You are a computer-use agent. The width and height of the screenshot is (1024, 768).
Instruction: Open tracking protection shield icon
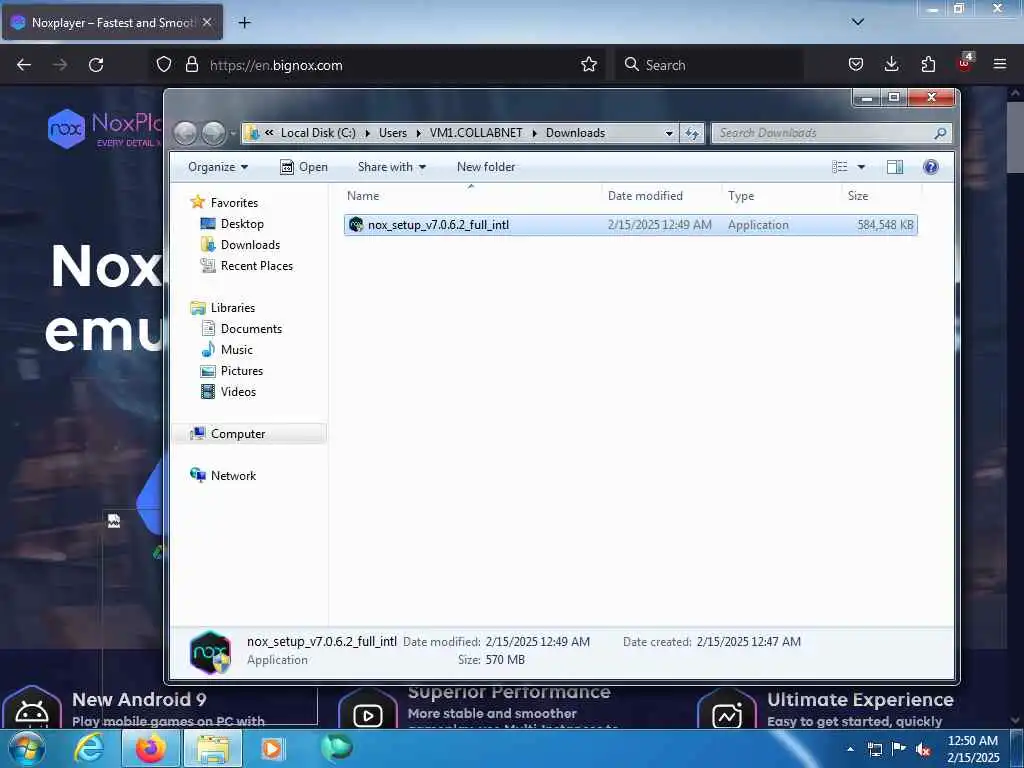164,65
